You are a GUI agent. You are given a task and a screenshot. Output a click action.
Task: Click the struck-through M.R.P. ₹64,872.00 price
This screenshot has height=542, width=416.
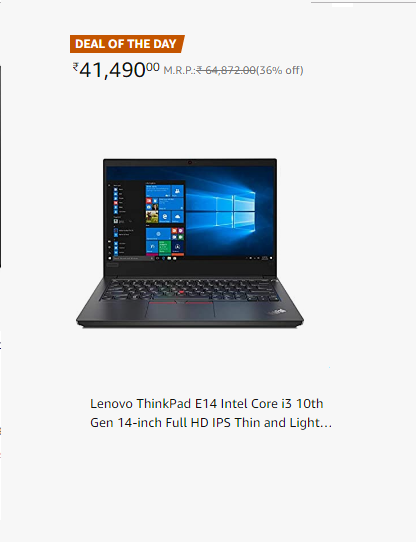pos(226,70)
